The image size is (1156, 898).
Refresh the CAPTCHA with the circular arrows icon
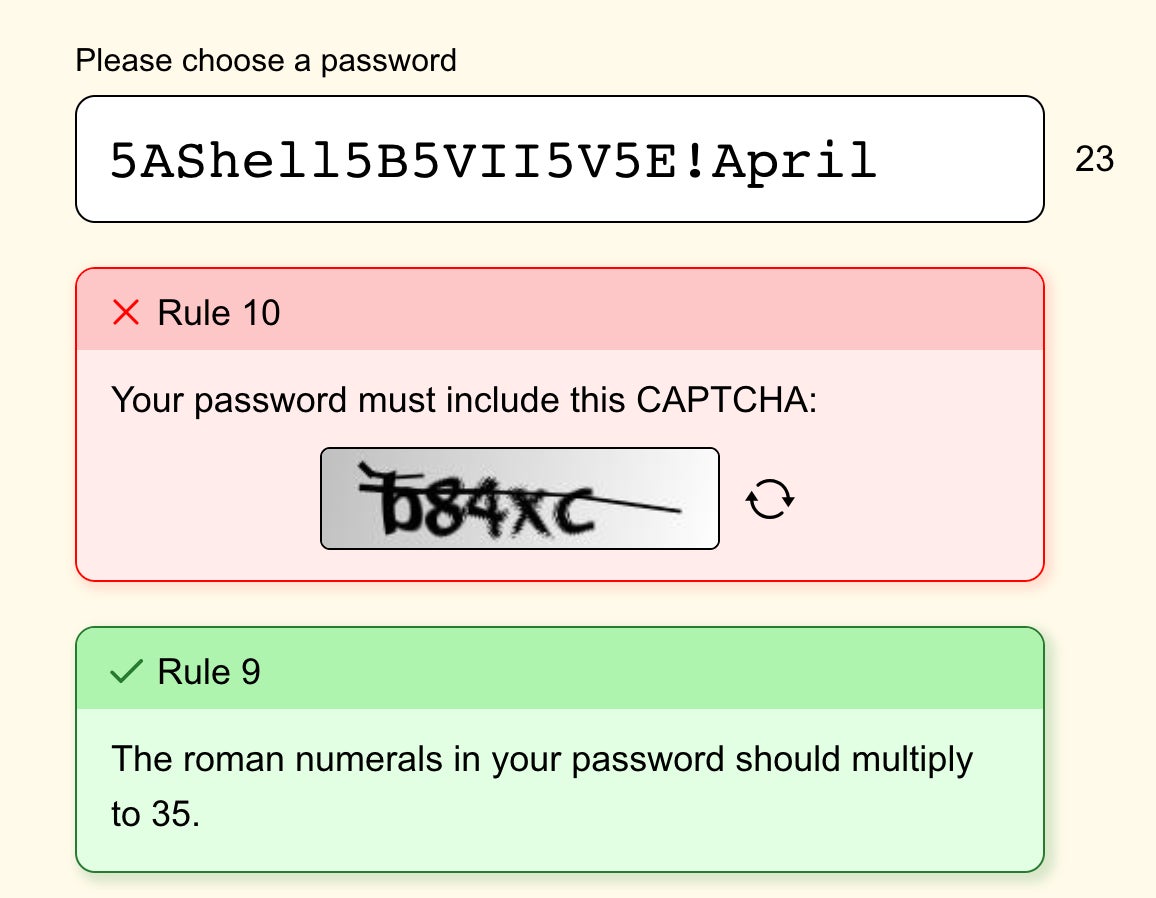tap(770, 499)
